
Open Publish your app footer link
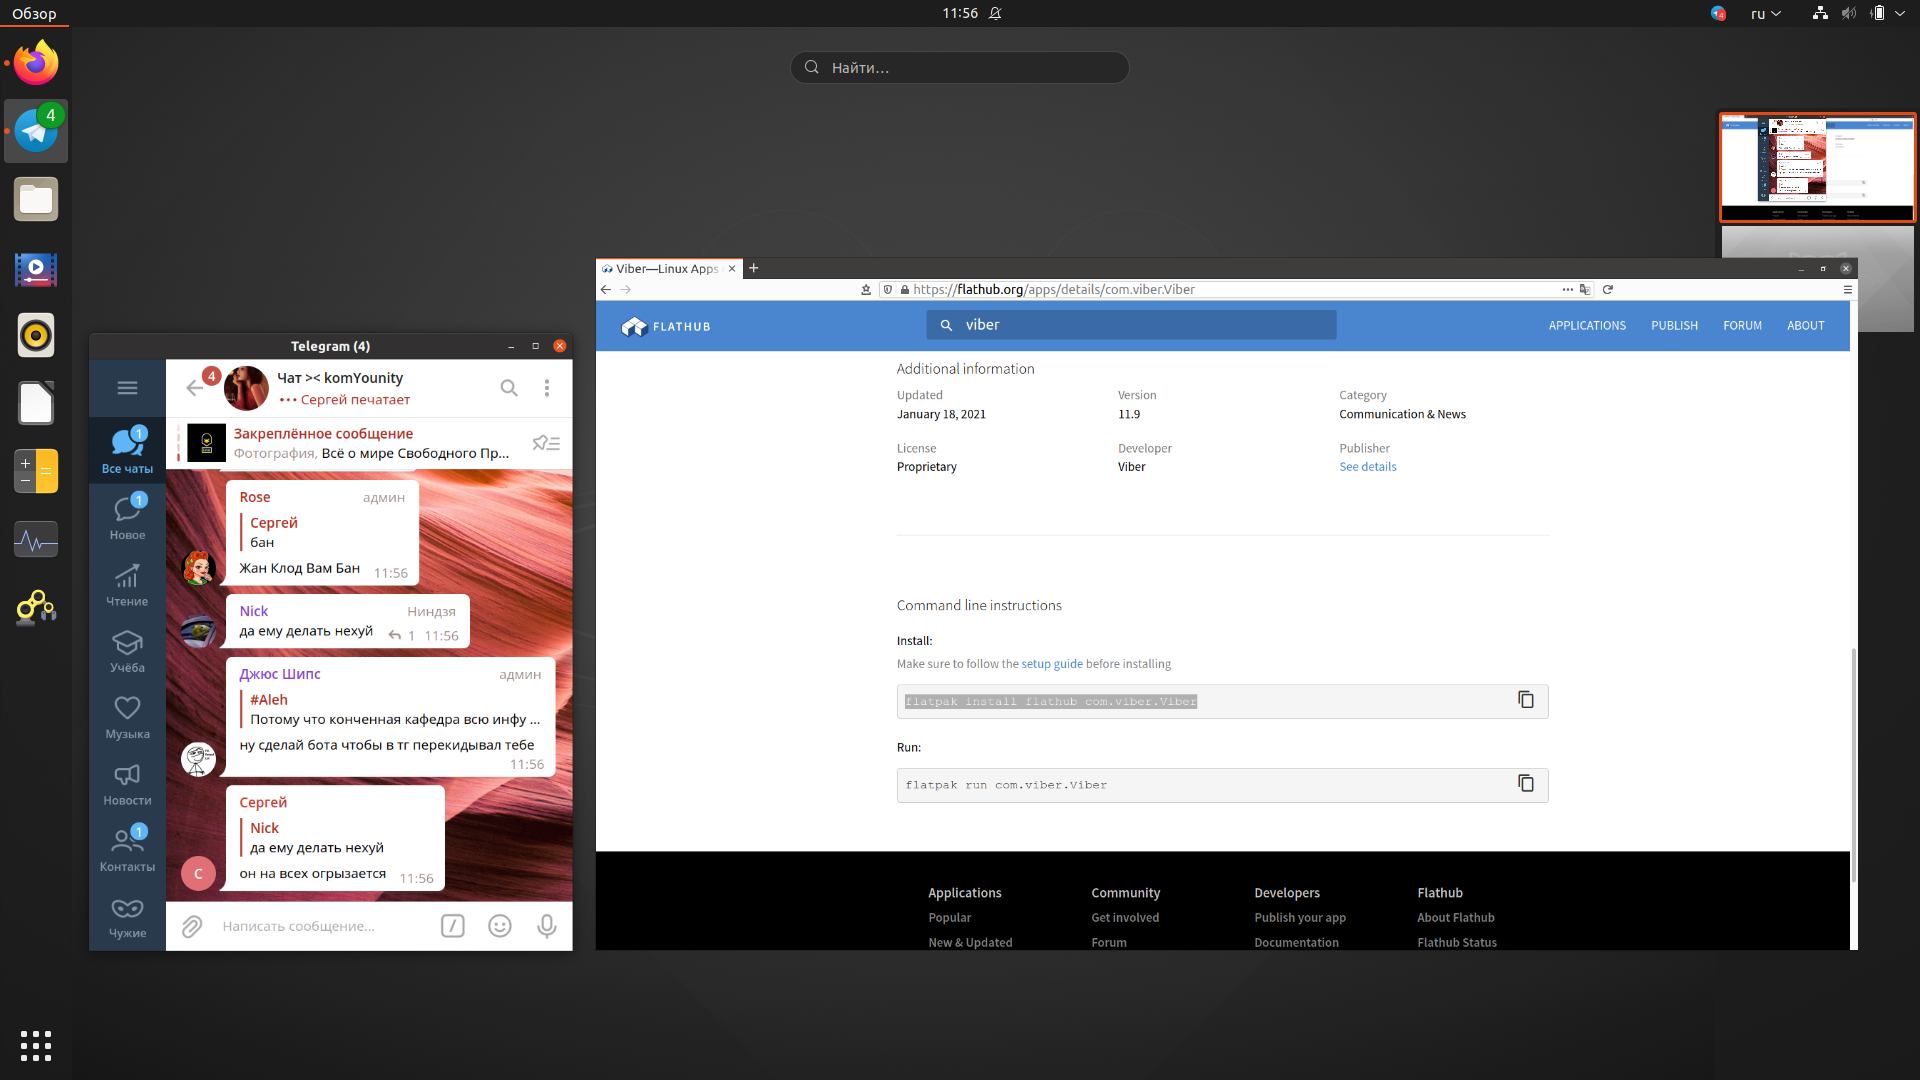(1300, 918)
